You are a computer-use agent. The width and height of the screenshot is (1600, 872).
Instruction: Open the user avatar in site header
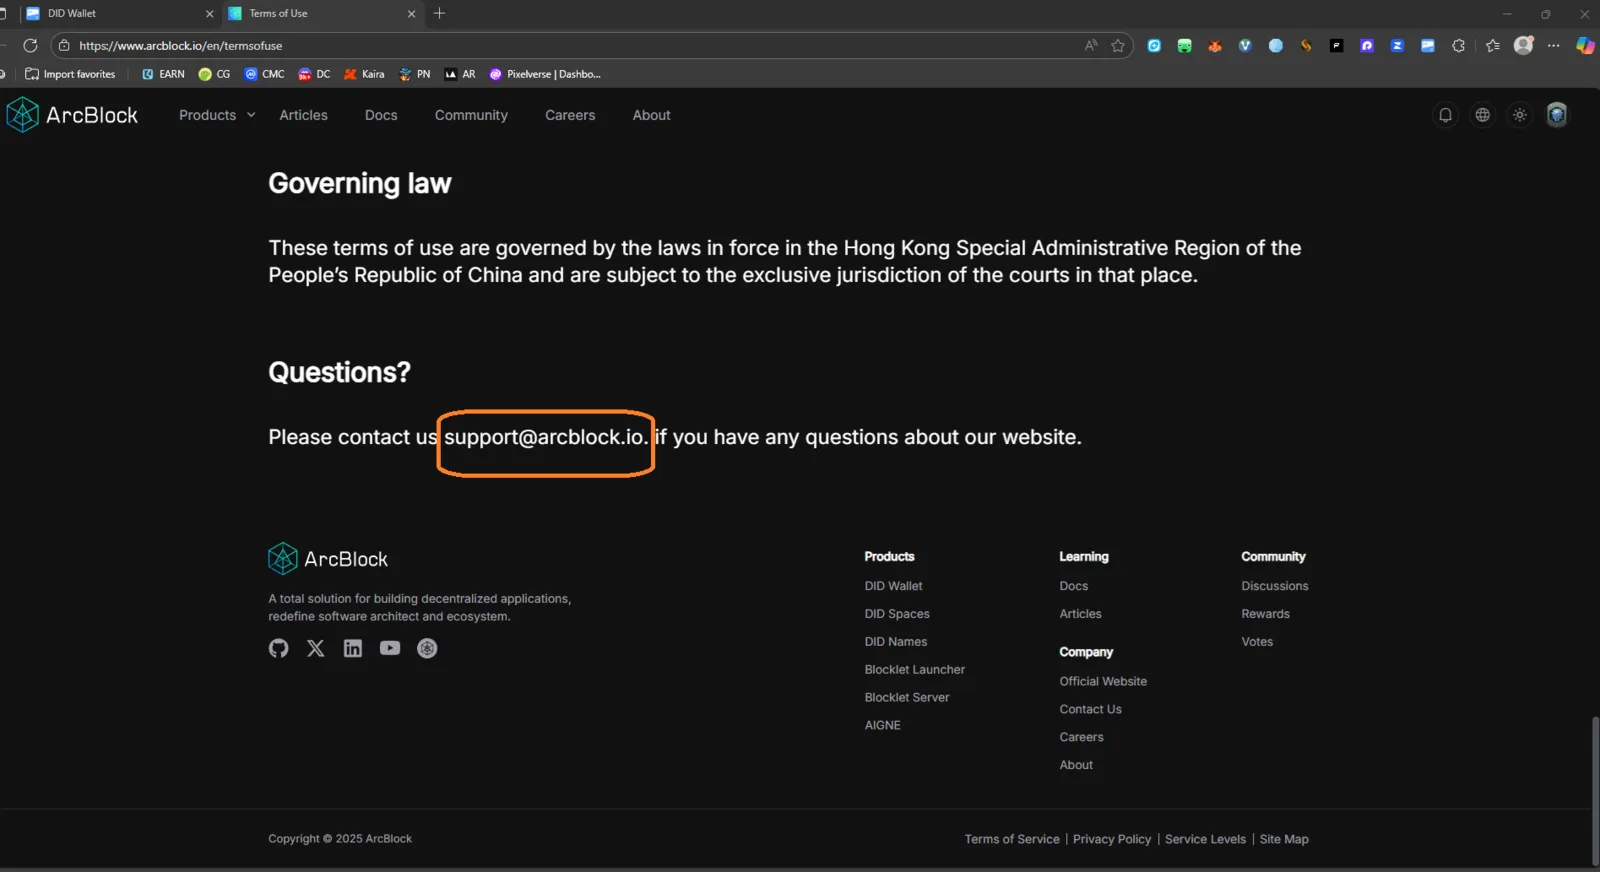[x=1557, y=115]
